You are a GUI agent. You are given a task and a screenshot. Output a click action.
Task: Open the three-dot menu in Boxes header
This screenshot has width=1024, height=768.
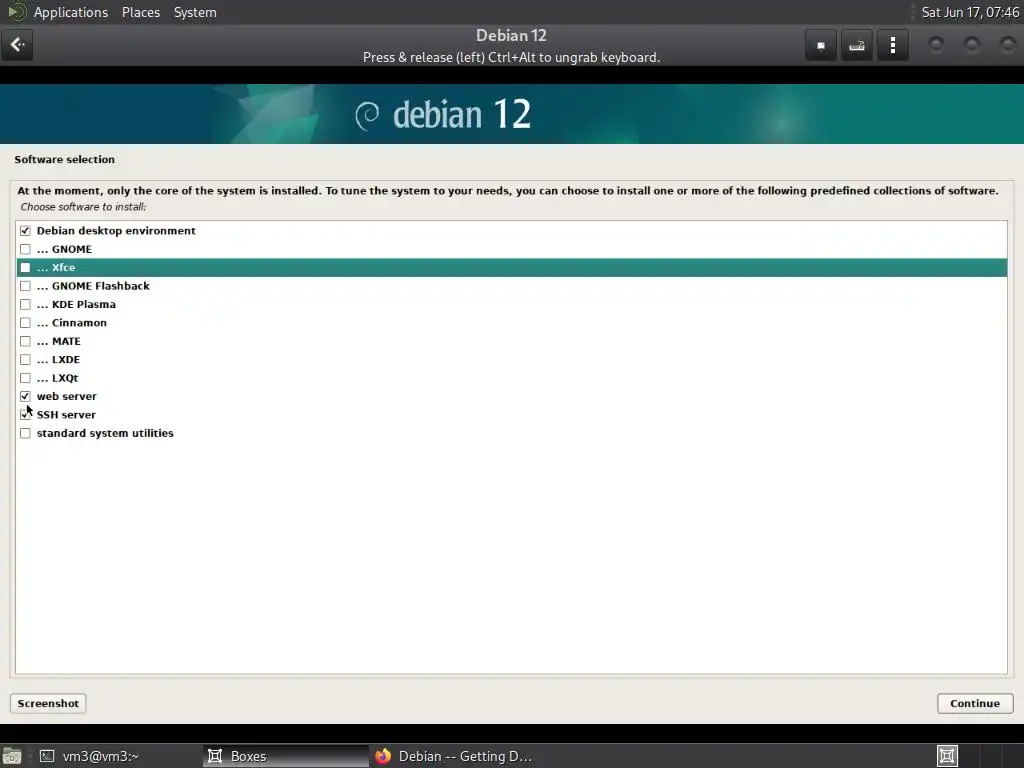click(893, 46)
